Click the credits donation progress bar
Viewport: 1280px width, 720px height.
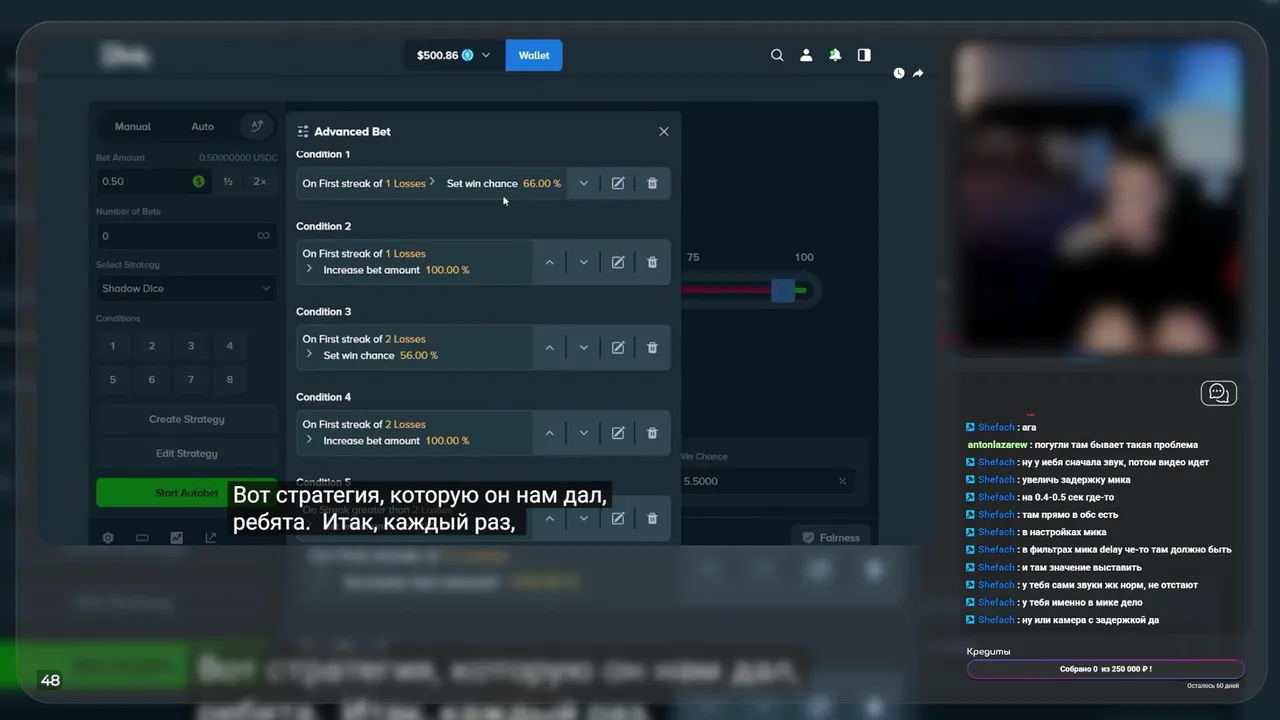[1106, 669]
